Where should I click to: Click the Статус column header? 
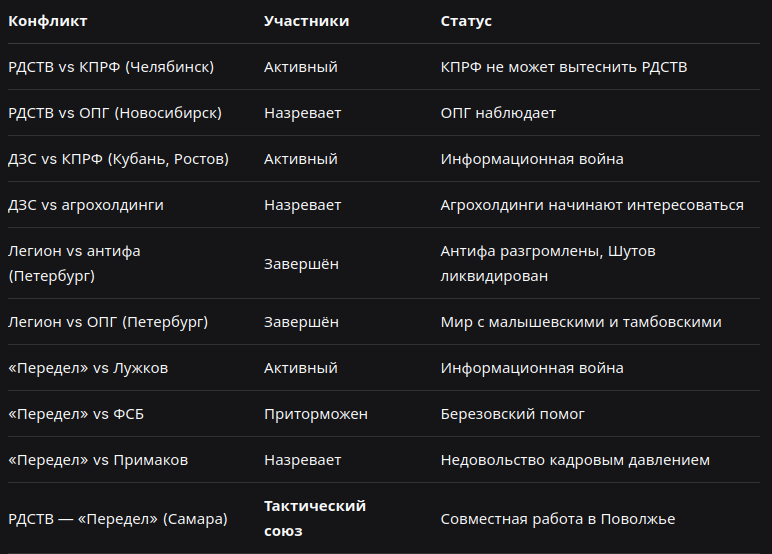click(466, 21)
